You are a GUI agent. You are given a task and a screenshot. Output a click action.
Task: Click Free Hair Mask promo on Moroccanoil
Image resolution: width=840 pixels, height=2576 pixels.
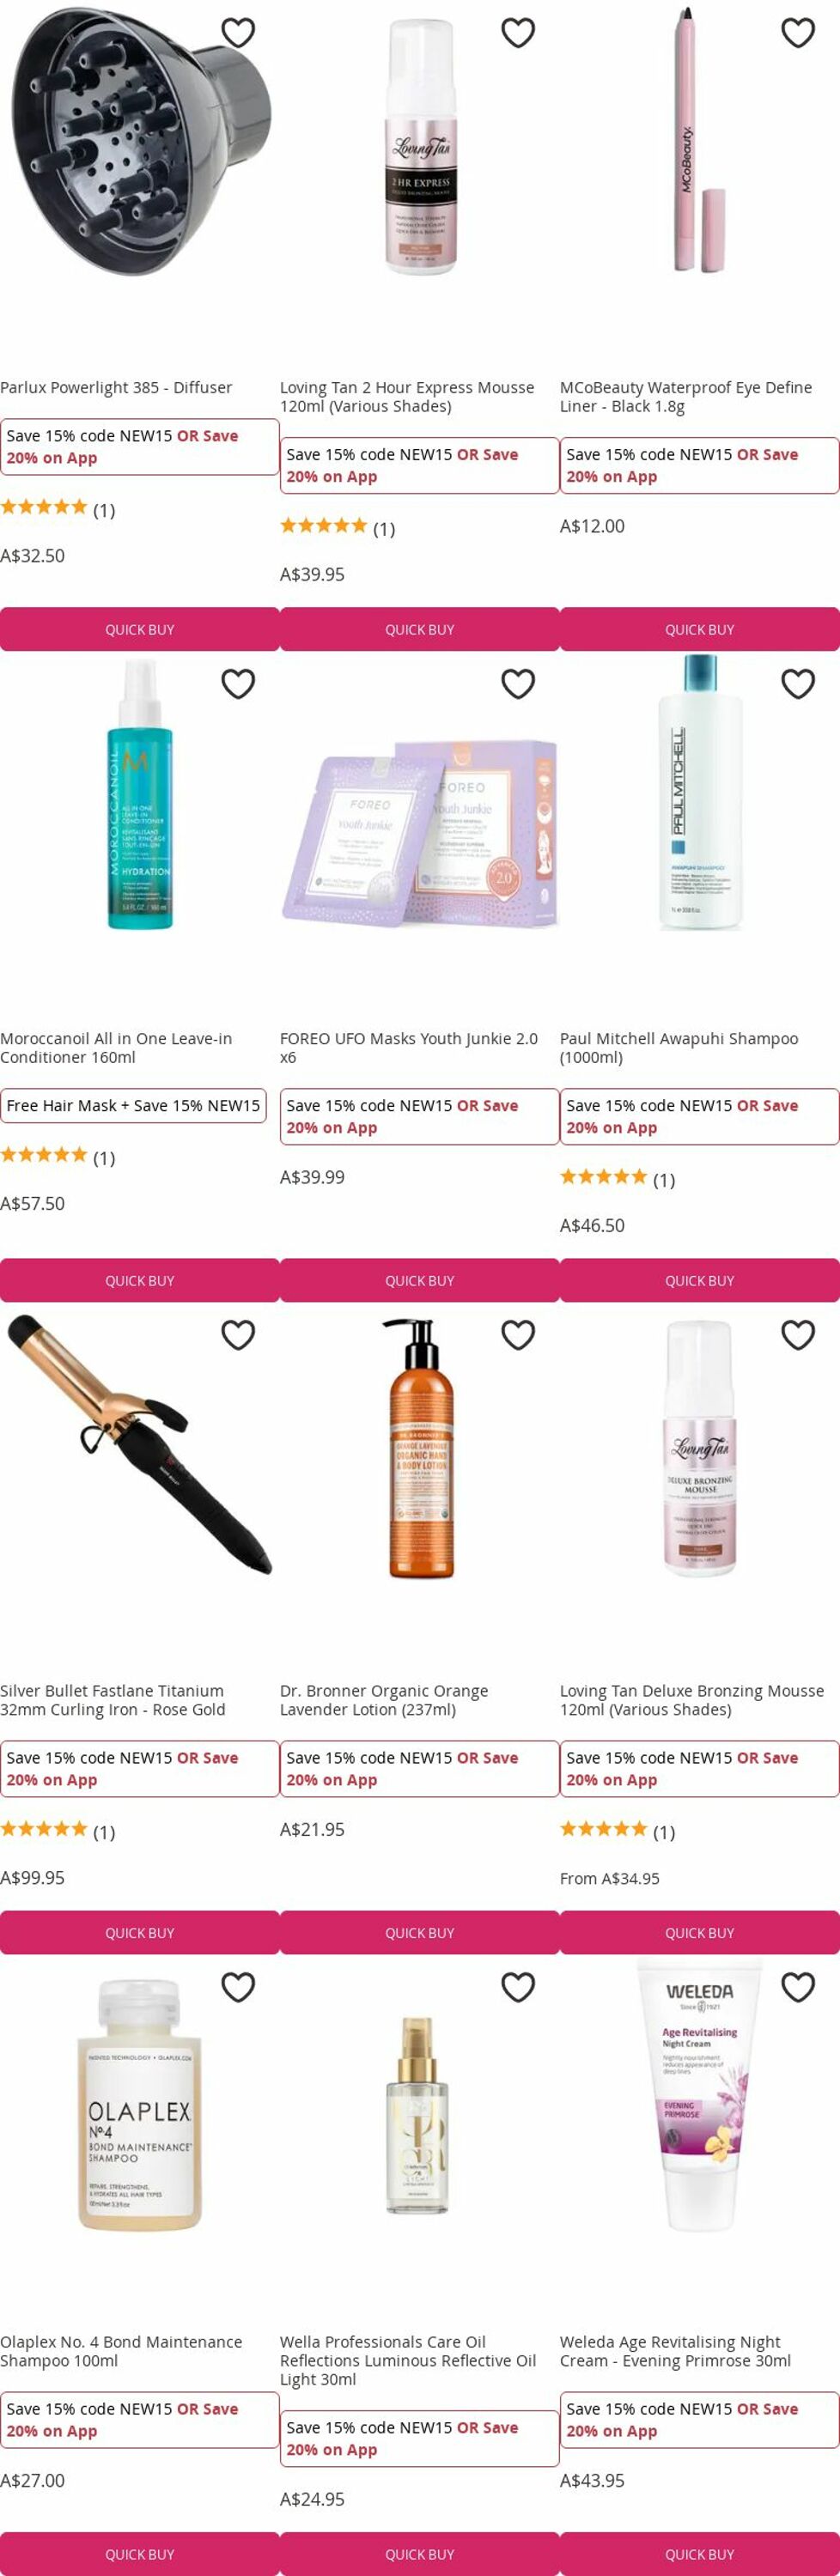(x=133, y=1105)
